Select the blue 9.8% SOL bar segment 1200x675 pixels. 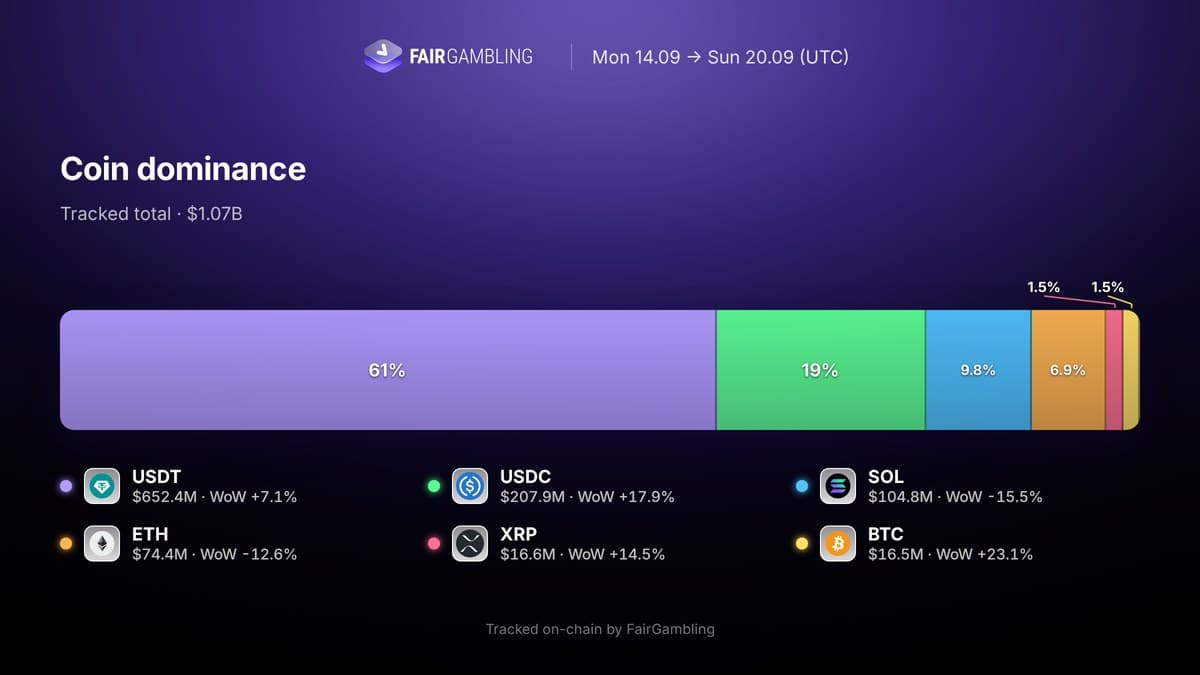point(978,370)
